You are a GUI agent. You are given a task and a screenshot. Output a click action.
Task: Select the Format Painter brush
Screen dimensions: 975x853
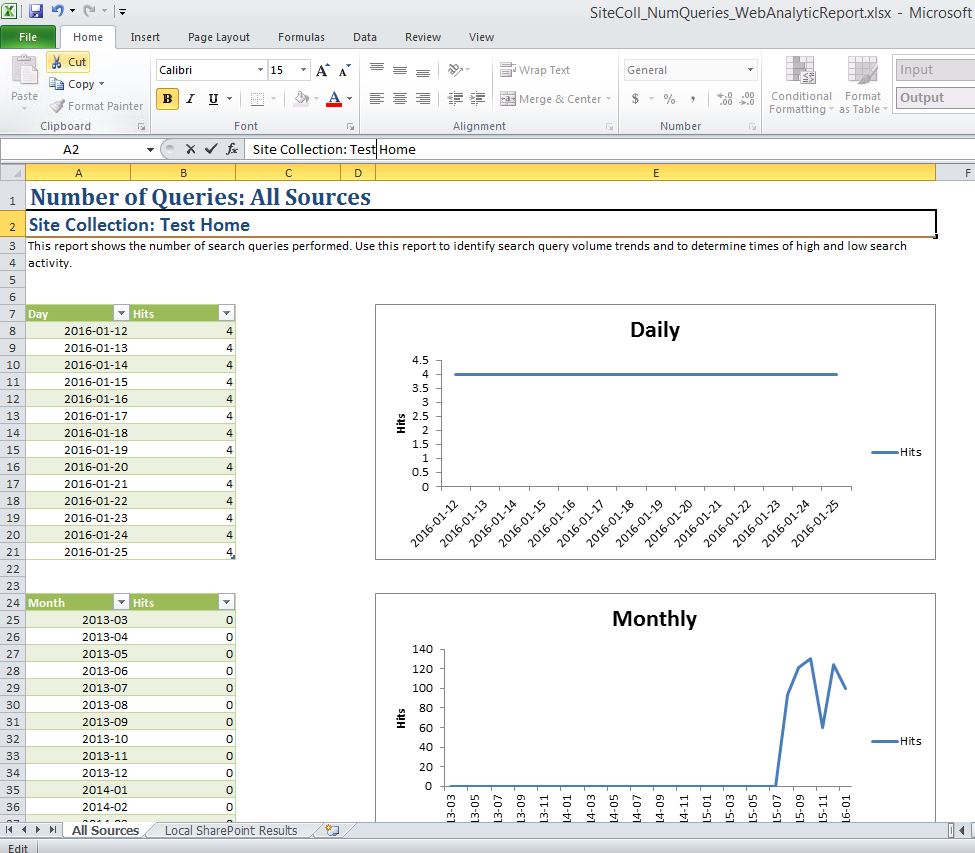(96, 106)
